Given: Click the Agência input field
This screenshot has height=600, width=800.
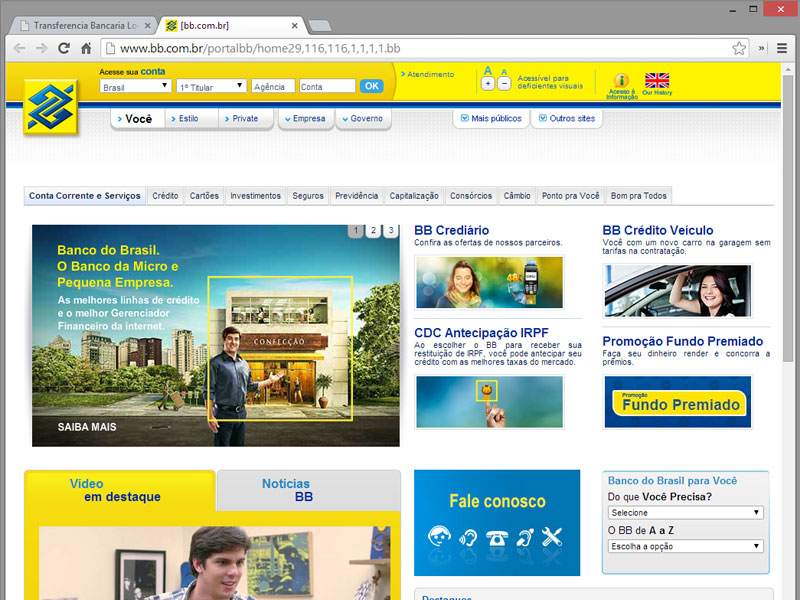Looking at the screenshot, I should click(273, 86).
